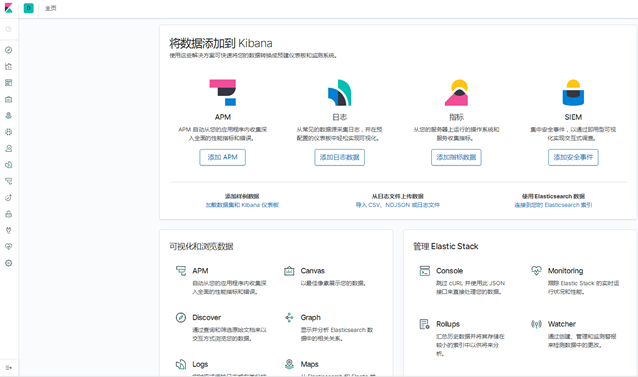
Task: Click the add metric data button under 指标
Action: pos(456,157)
